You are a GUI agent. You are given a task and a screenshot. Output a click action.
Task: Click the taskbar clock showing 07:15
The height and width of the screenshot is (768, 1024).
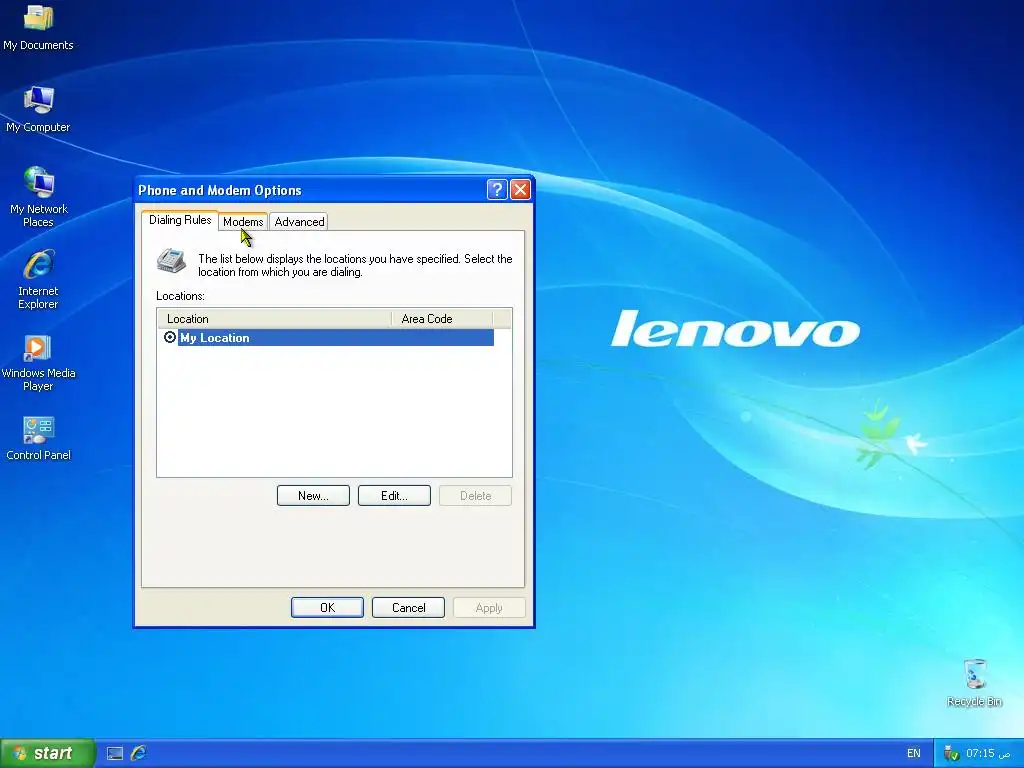pos(988,754)
